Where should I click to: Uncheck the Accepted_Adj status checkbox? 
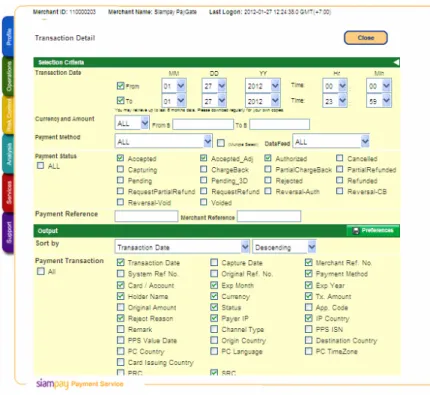click(x=203, y=158)
